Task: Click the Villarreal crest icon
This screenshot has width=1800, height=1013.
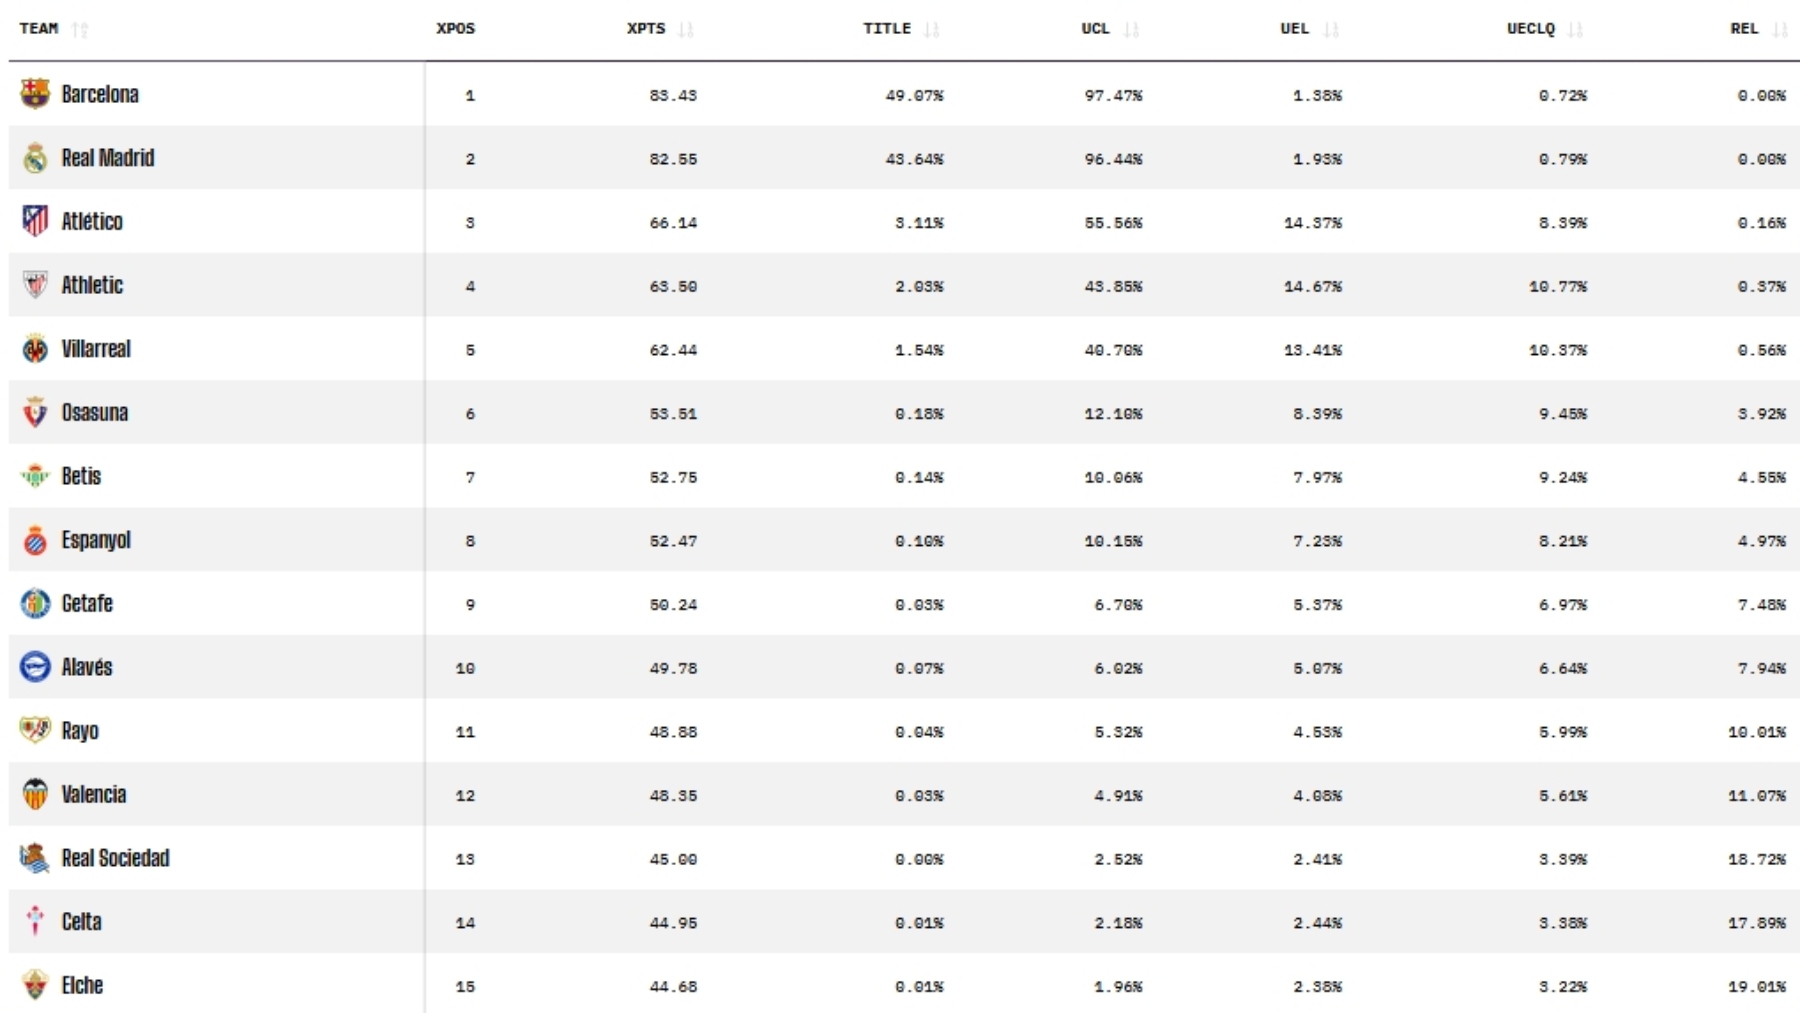Action: [35, 349]
